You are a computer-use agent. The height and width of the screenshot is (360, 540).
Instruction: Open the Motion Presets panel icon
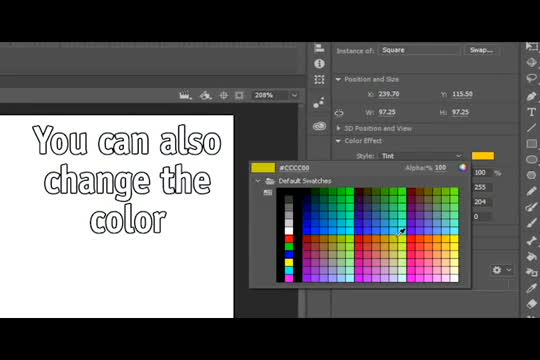tap(319, 103)
